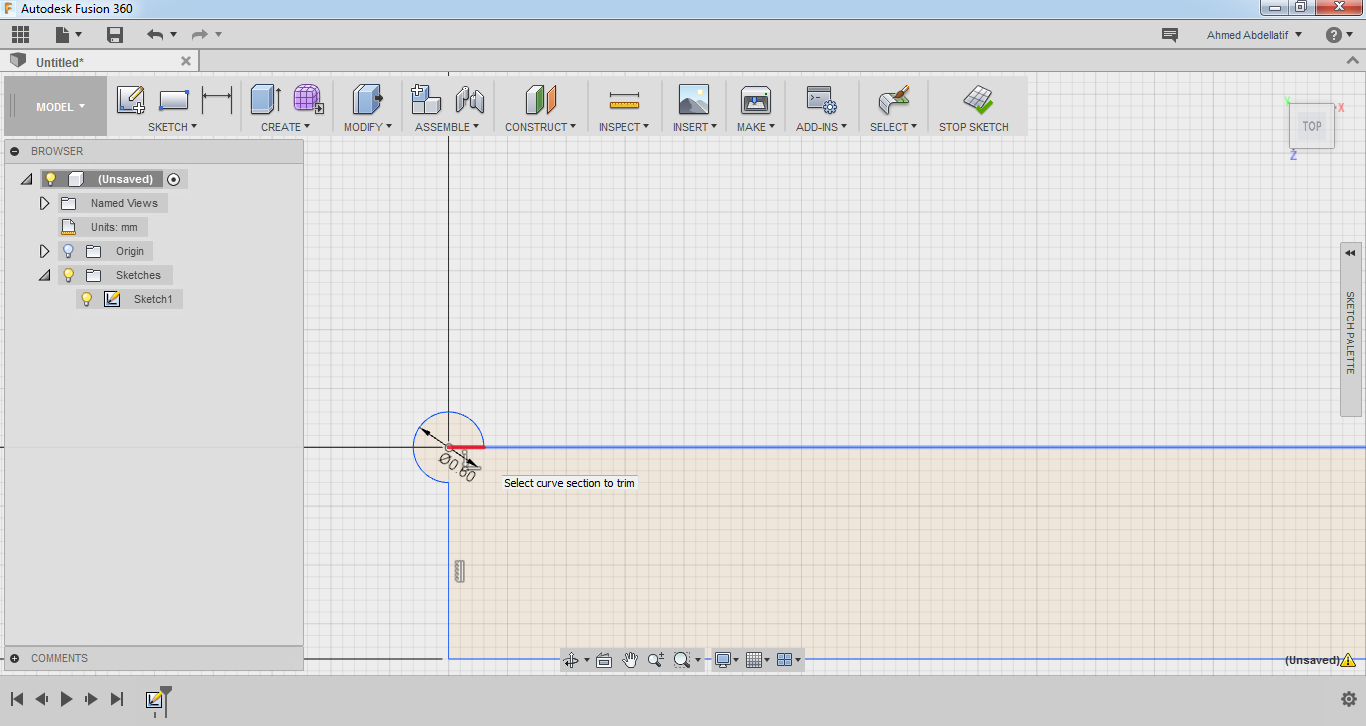Click the Zoom Window icon

pyautogui.click(x=682, y=660)
